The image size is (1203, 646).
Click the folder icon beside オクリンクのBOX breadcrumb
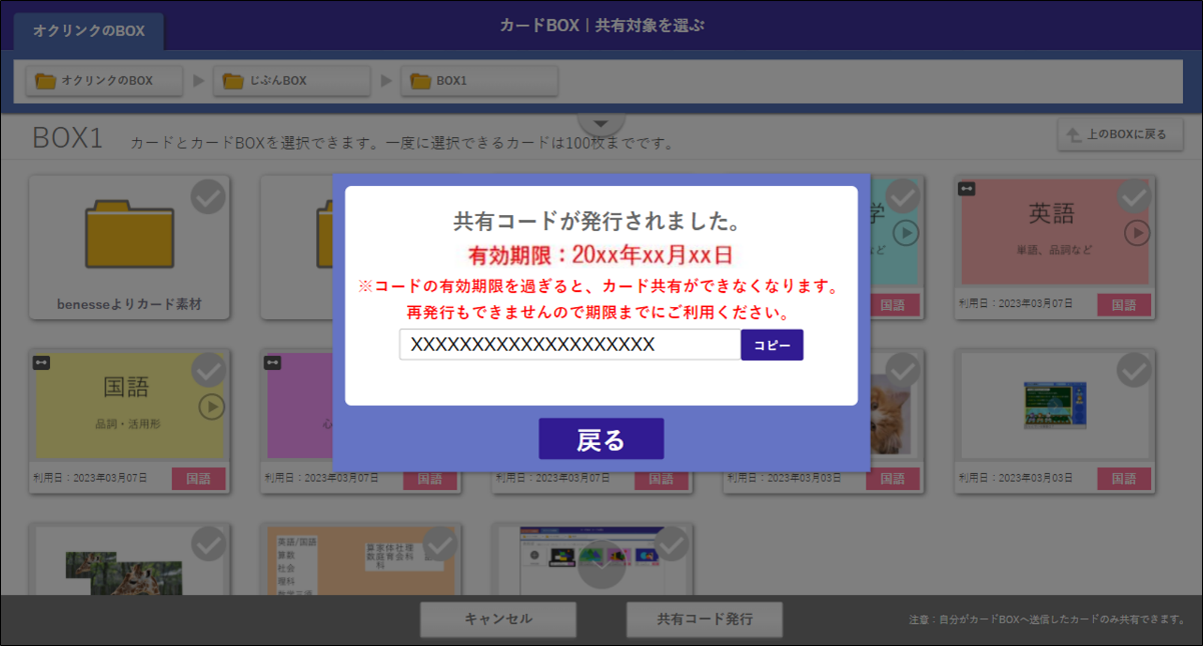coord(44,81)
